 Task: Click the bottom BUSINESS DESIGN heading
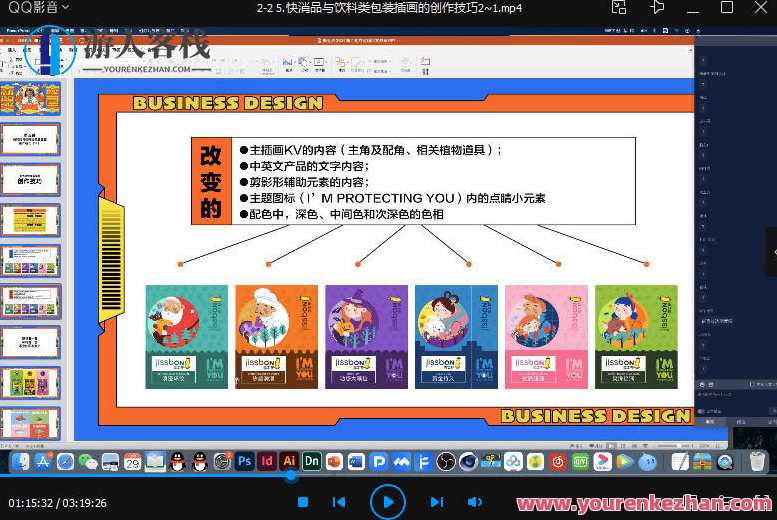tap(596, 416)
